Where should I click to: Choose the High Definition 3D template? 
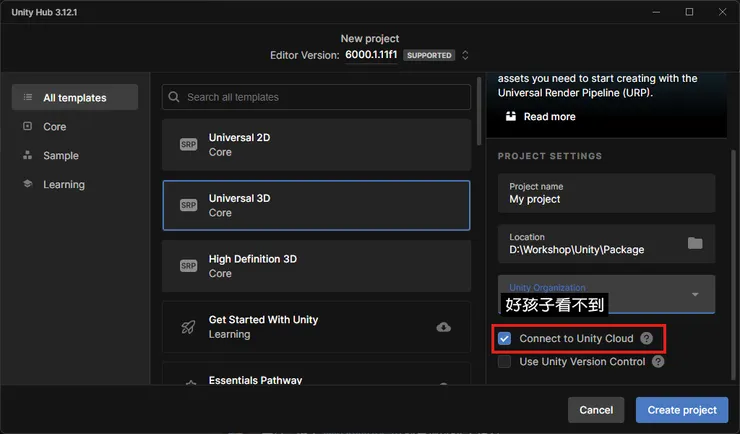pos(316,266)
